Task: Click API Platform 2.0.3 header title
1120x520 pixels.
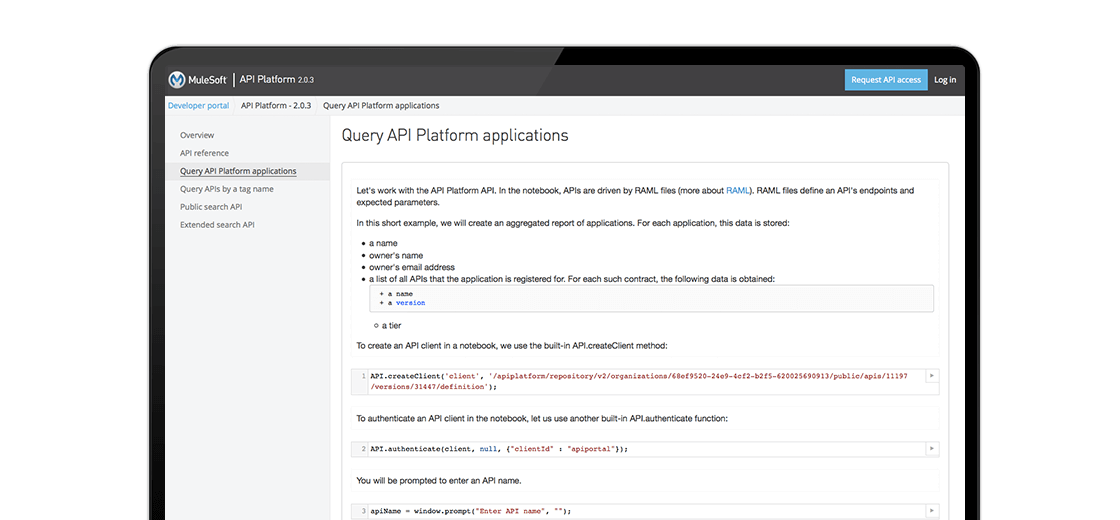Action: [x=277, y=80]
